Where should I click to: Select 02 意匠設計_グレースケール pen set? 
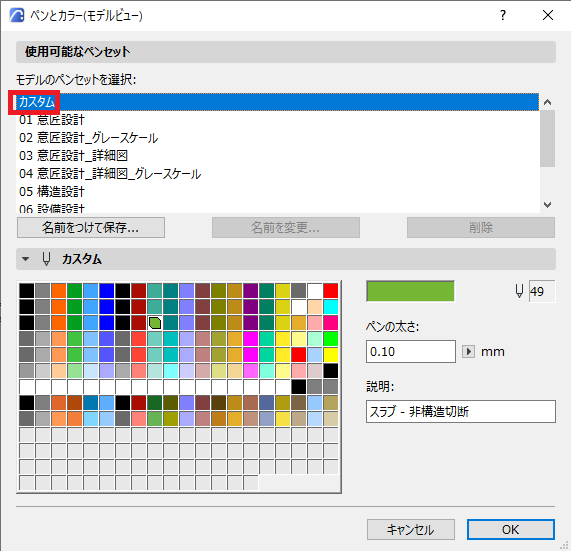[277, 138]
